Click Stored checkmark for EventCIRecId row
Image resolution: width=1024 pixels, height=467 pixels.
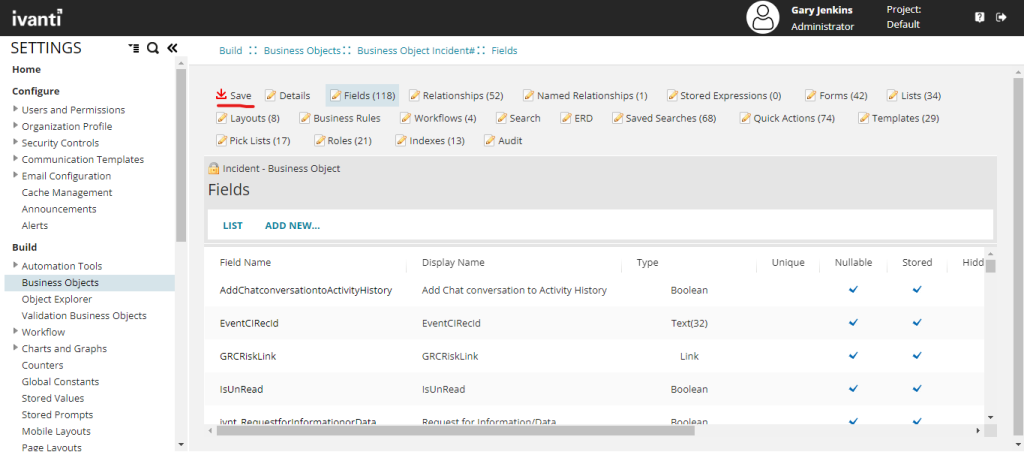[917, 323]
